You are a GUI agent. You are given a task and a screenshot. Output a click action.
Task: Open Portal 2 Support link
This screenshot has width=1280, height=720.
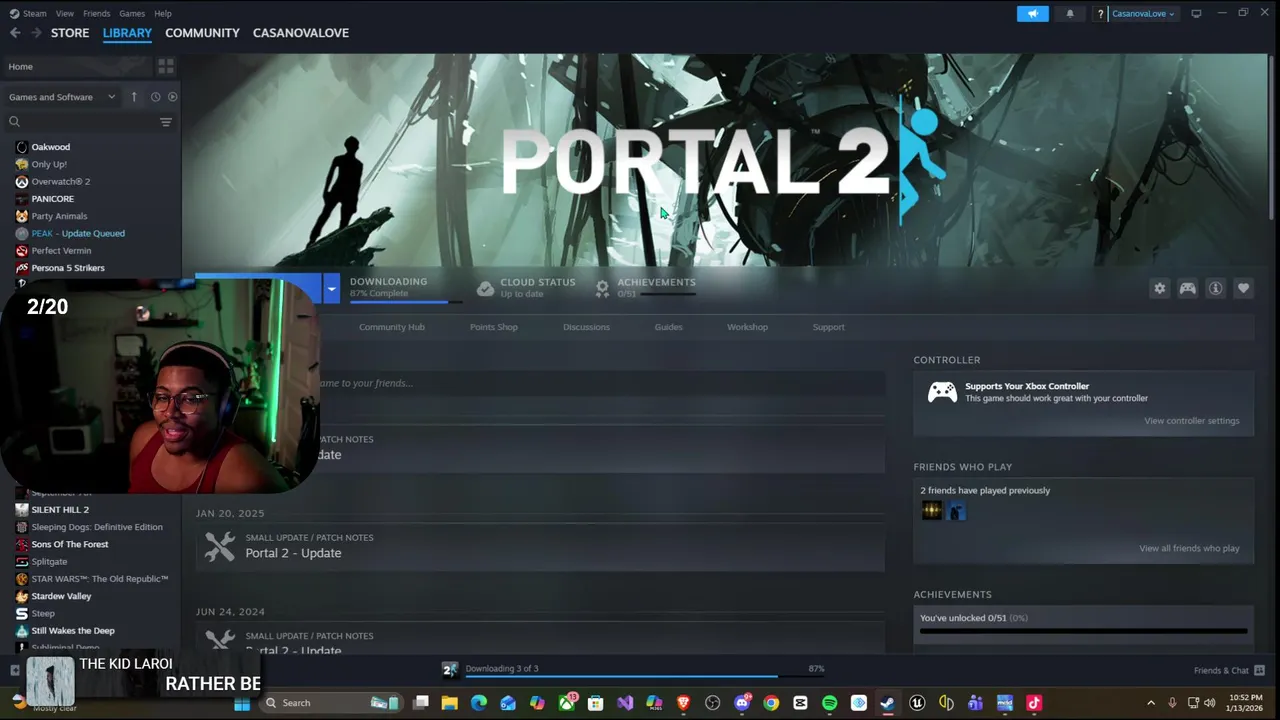coord(828,327)
